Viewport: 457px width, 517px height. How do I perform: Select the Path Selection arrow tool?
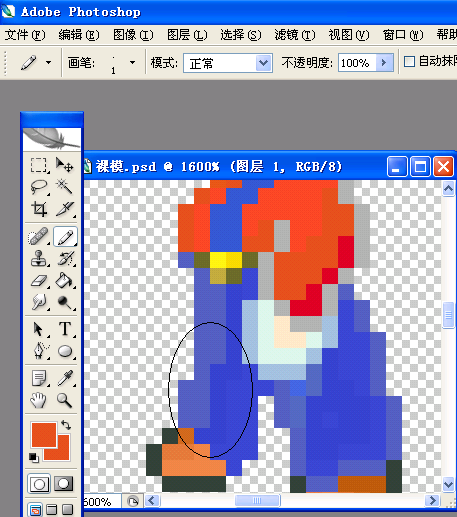pyautogui.click(x=39, y=329)
